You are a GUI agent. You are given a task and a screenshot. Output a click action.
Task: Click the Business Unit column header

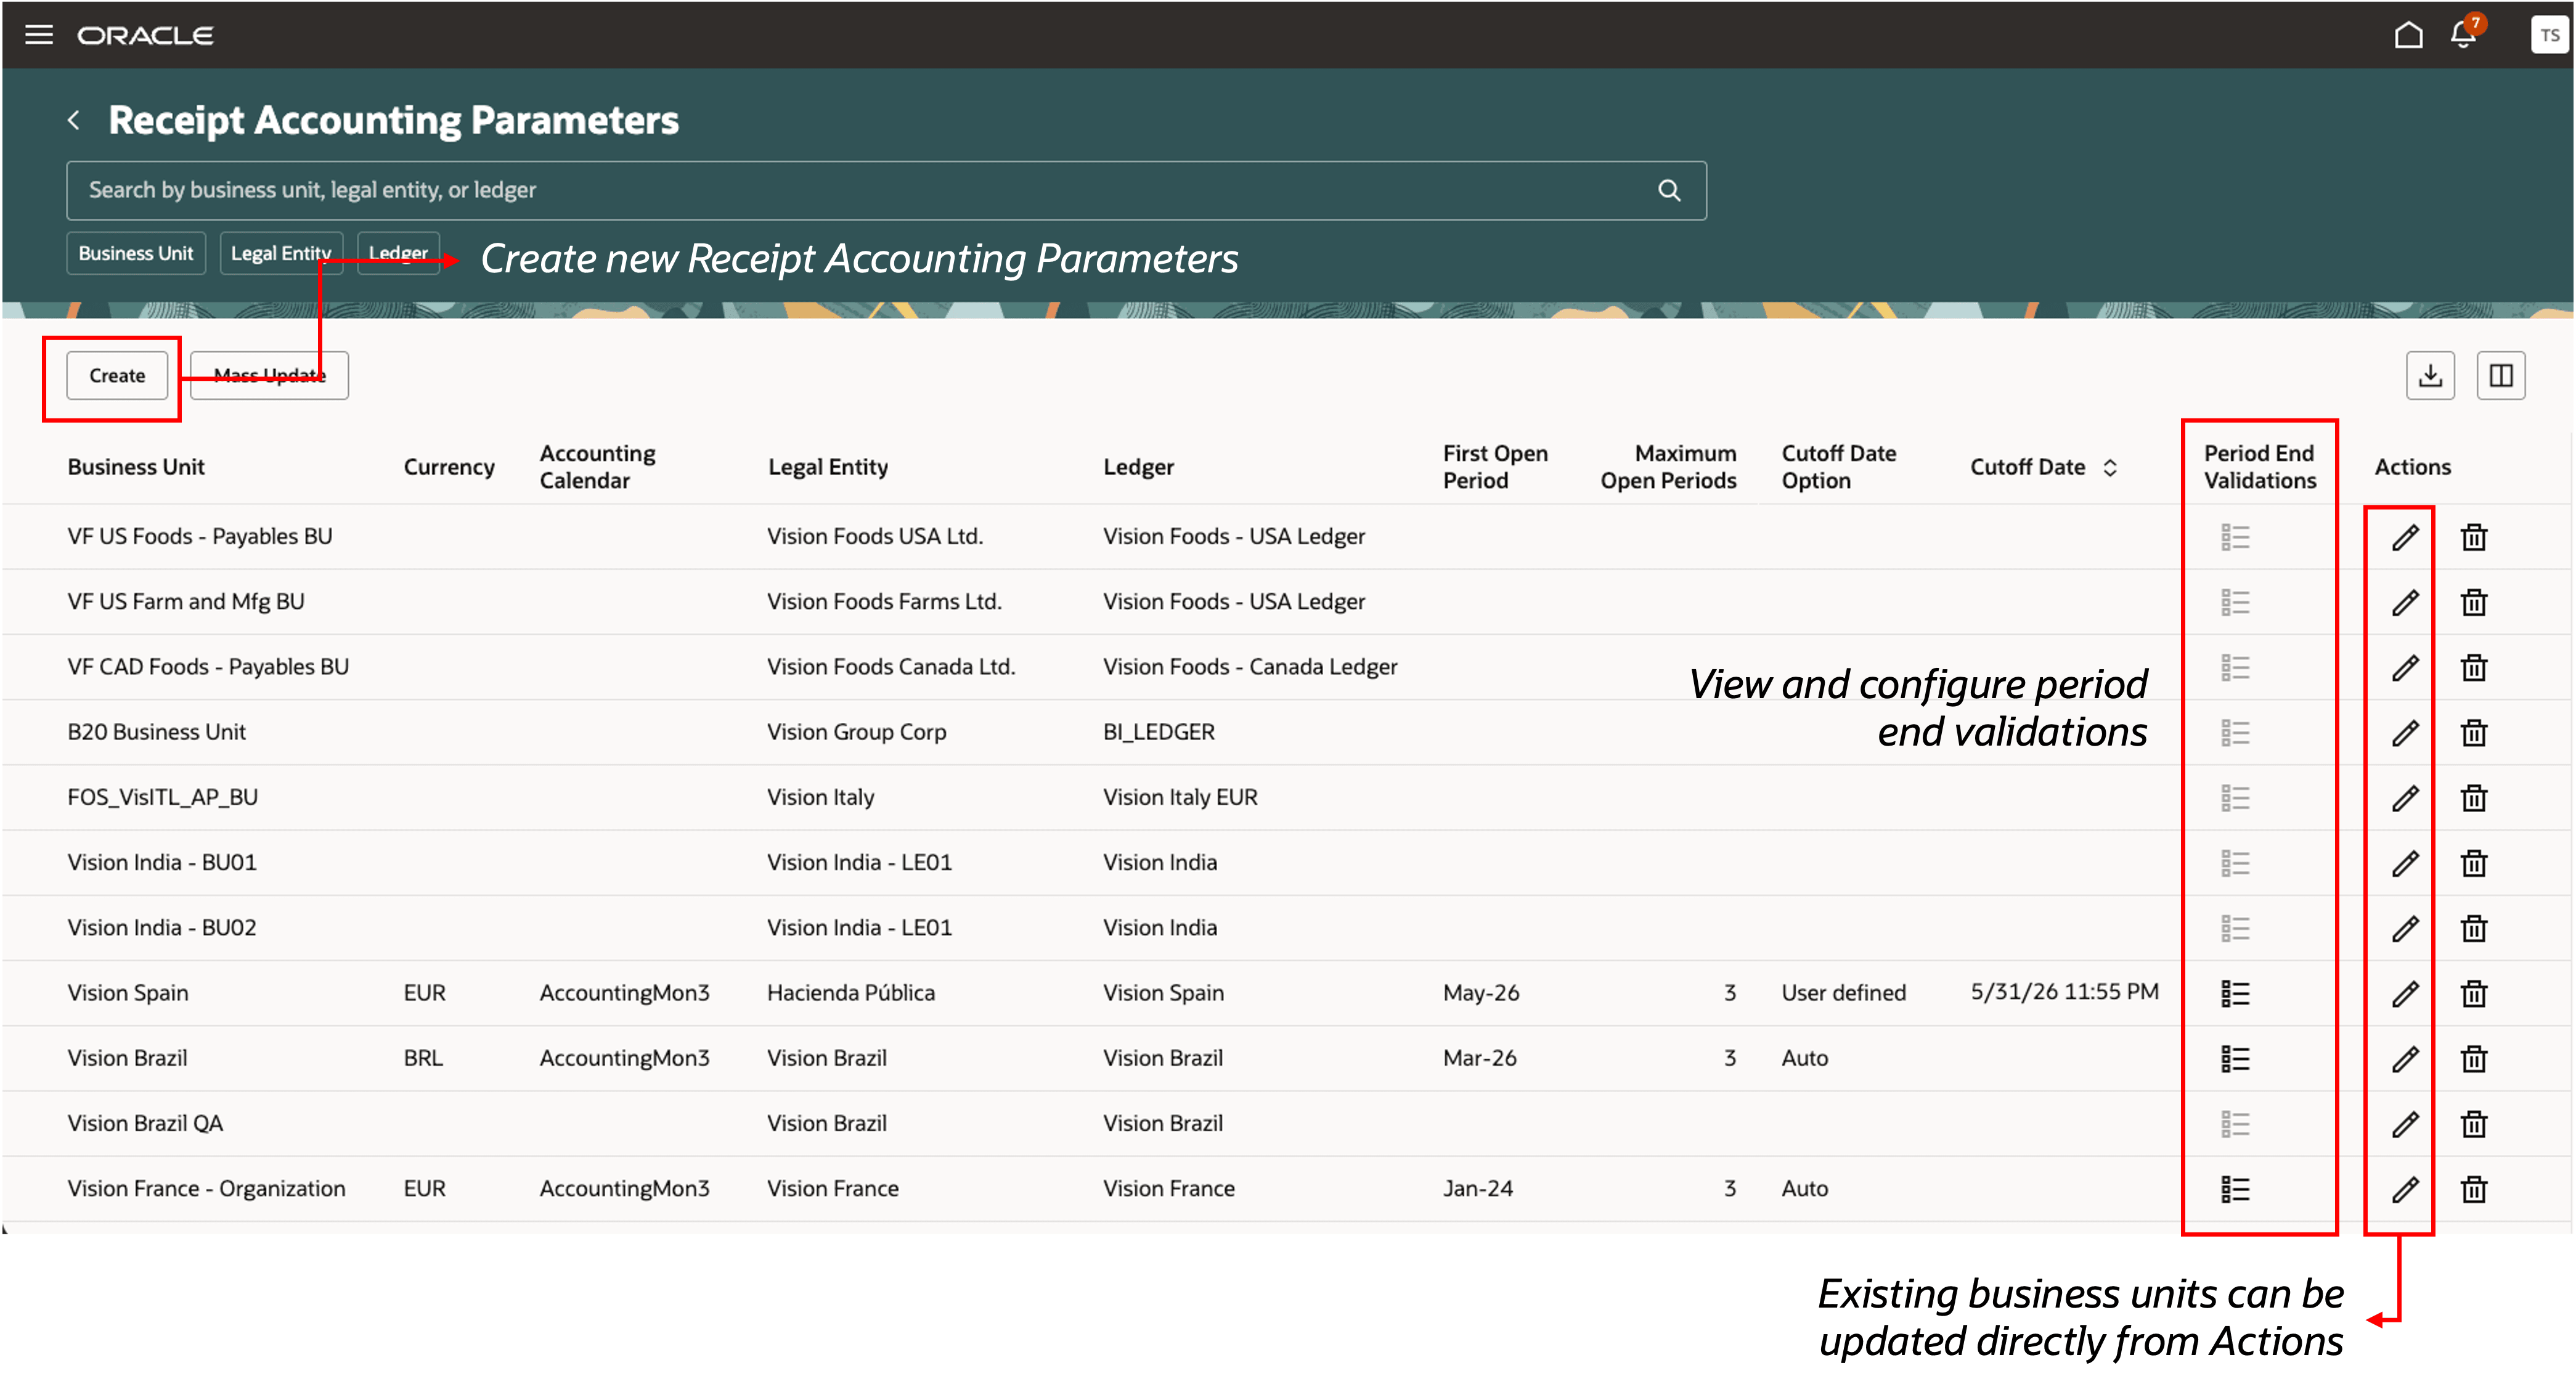pyautogui.click(x=136, y=467)
